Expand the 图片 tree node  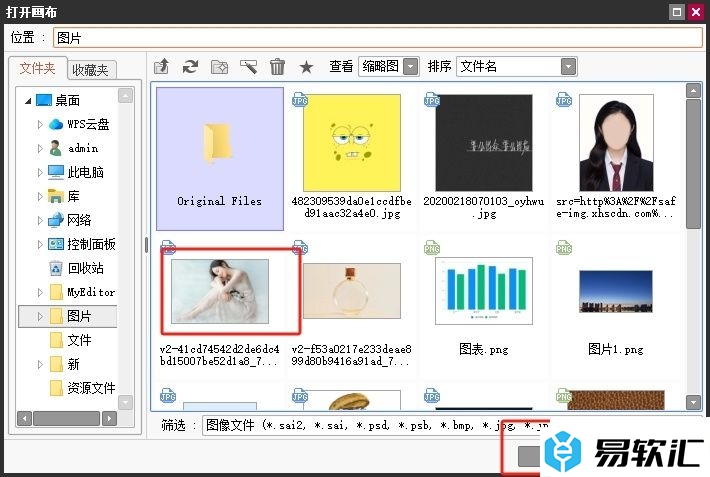[x=40, y=316]
